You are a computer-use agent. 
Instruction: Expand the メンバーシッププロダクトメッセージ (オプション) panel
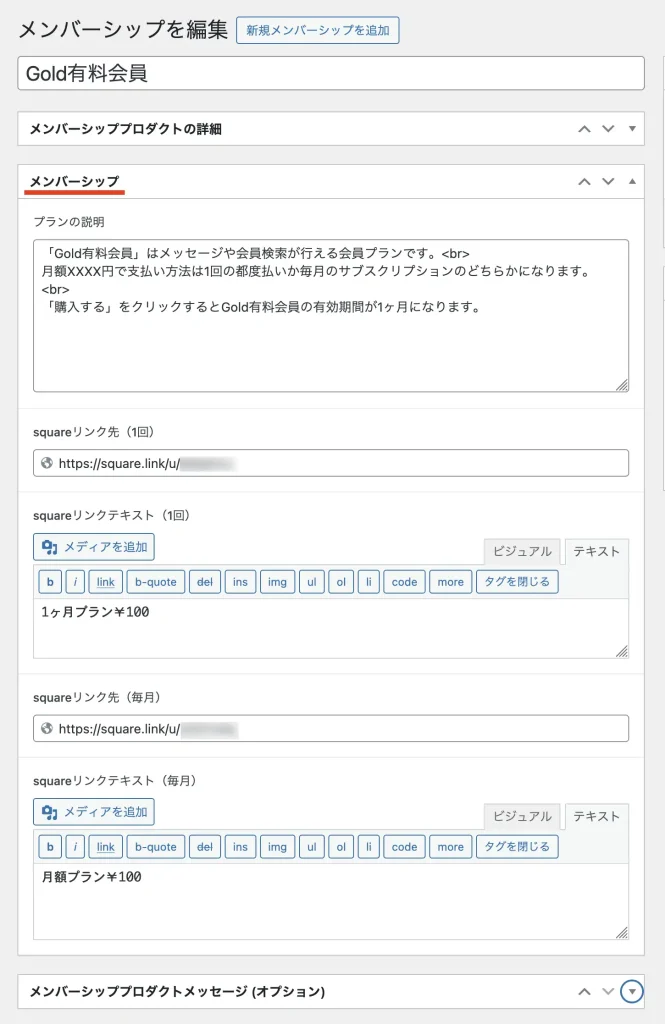[631, 992]
